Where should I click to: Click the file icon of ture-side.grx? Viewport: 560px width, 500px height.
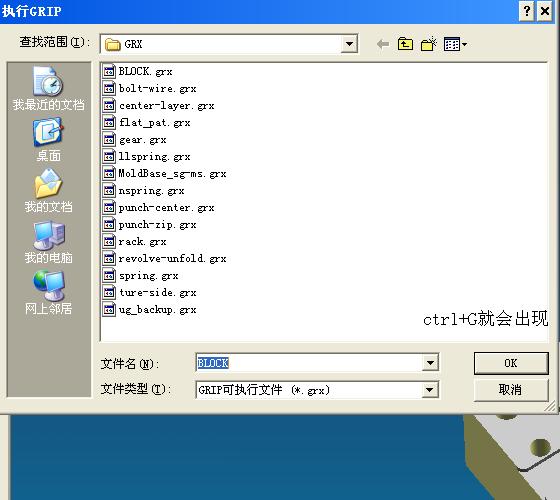[x=109, y=292]
